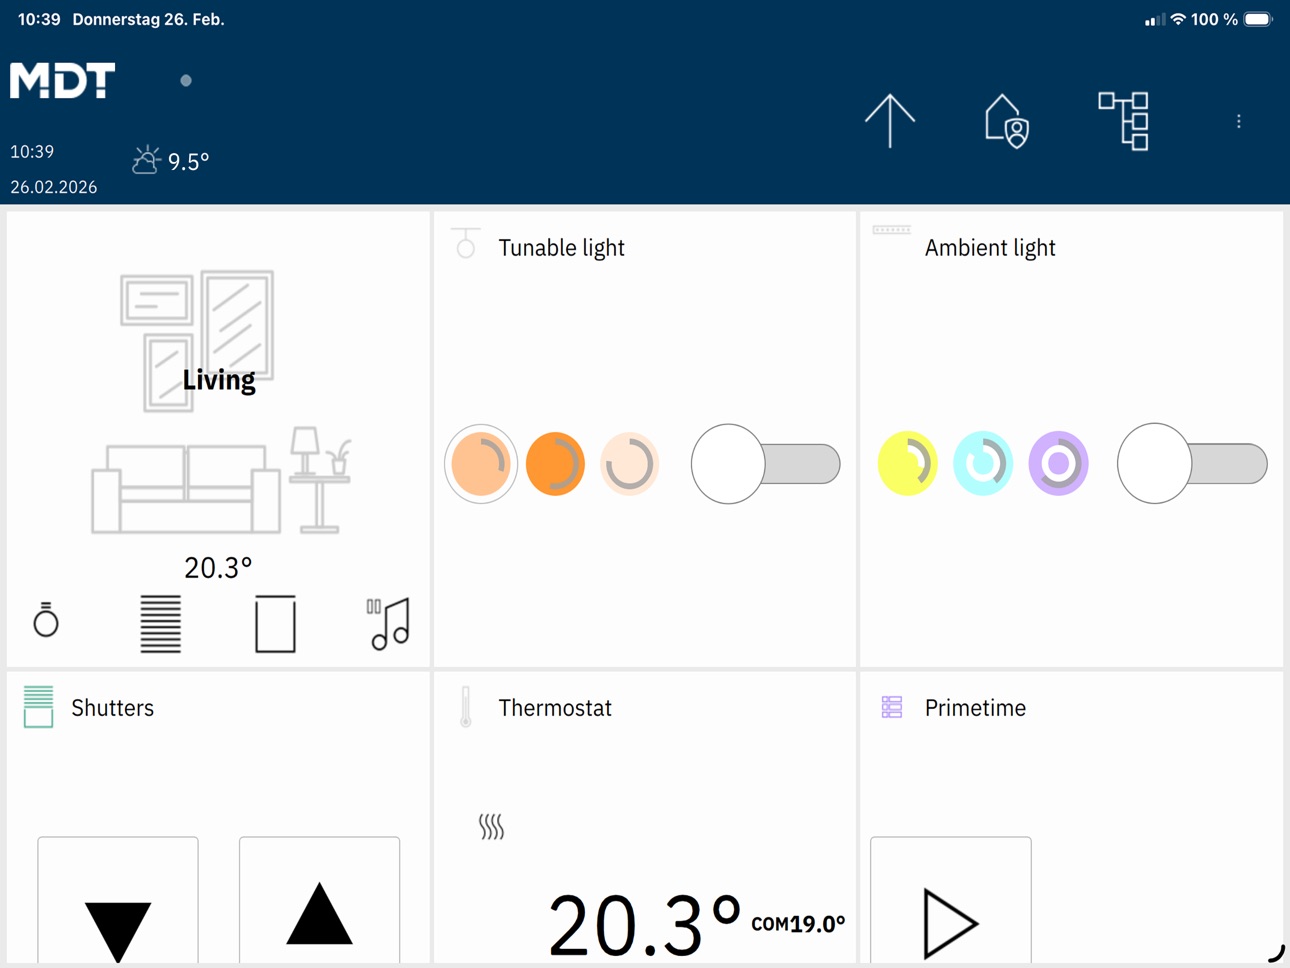Tap the cellular signal bars in status bar
The height and width of the screenshot is (968, 1290).
click(x=1155, y=19)
